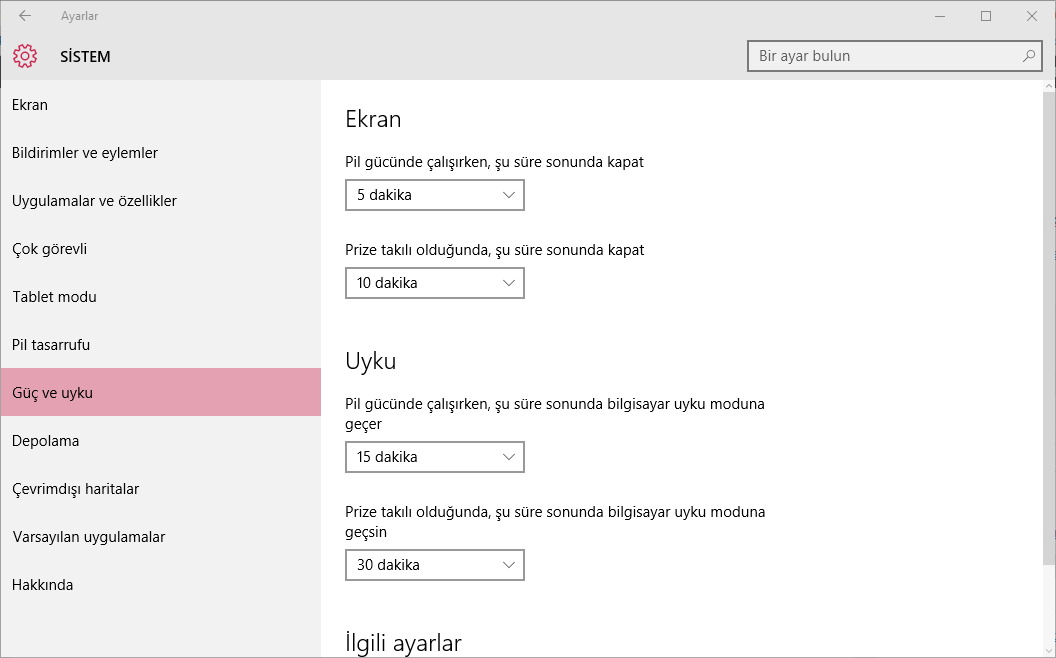Open the Hakkında page
The image size is (1056, 658).
pos(42,584)
